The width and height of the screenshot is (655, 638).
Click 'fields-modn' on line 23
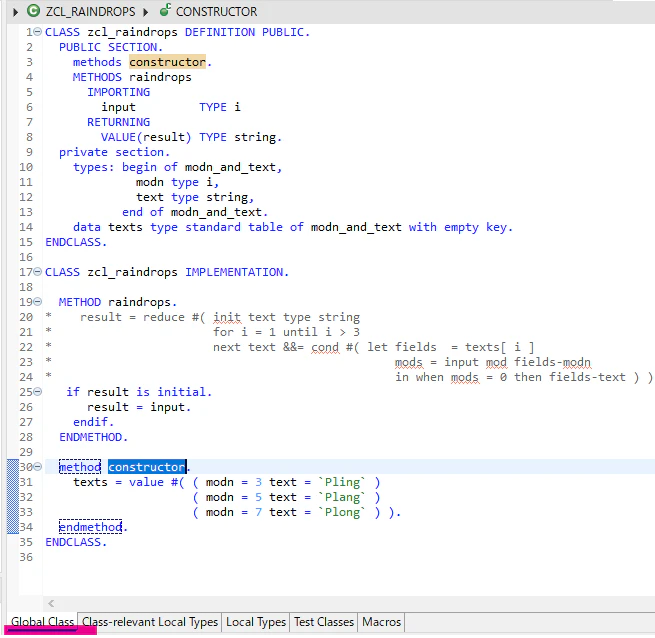pos(552,362)
